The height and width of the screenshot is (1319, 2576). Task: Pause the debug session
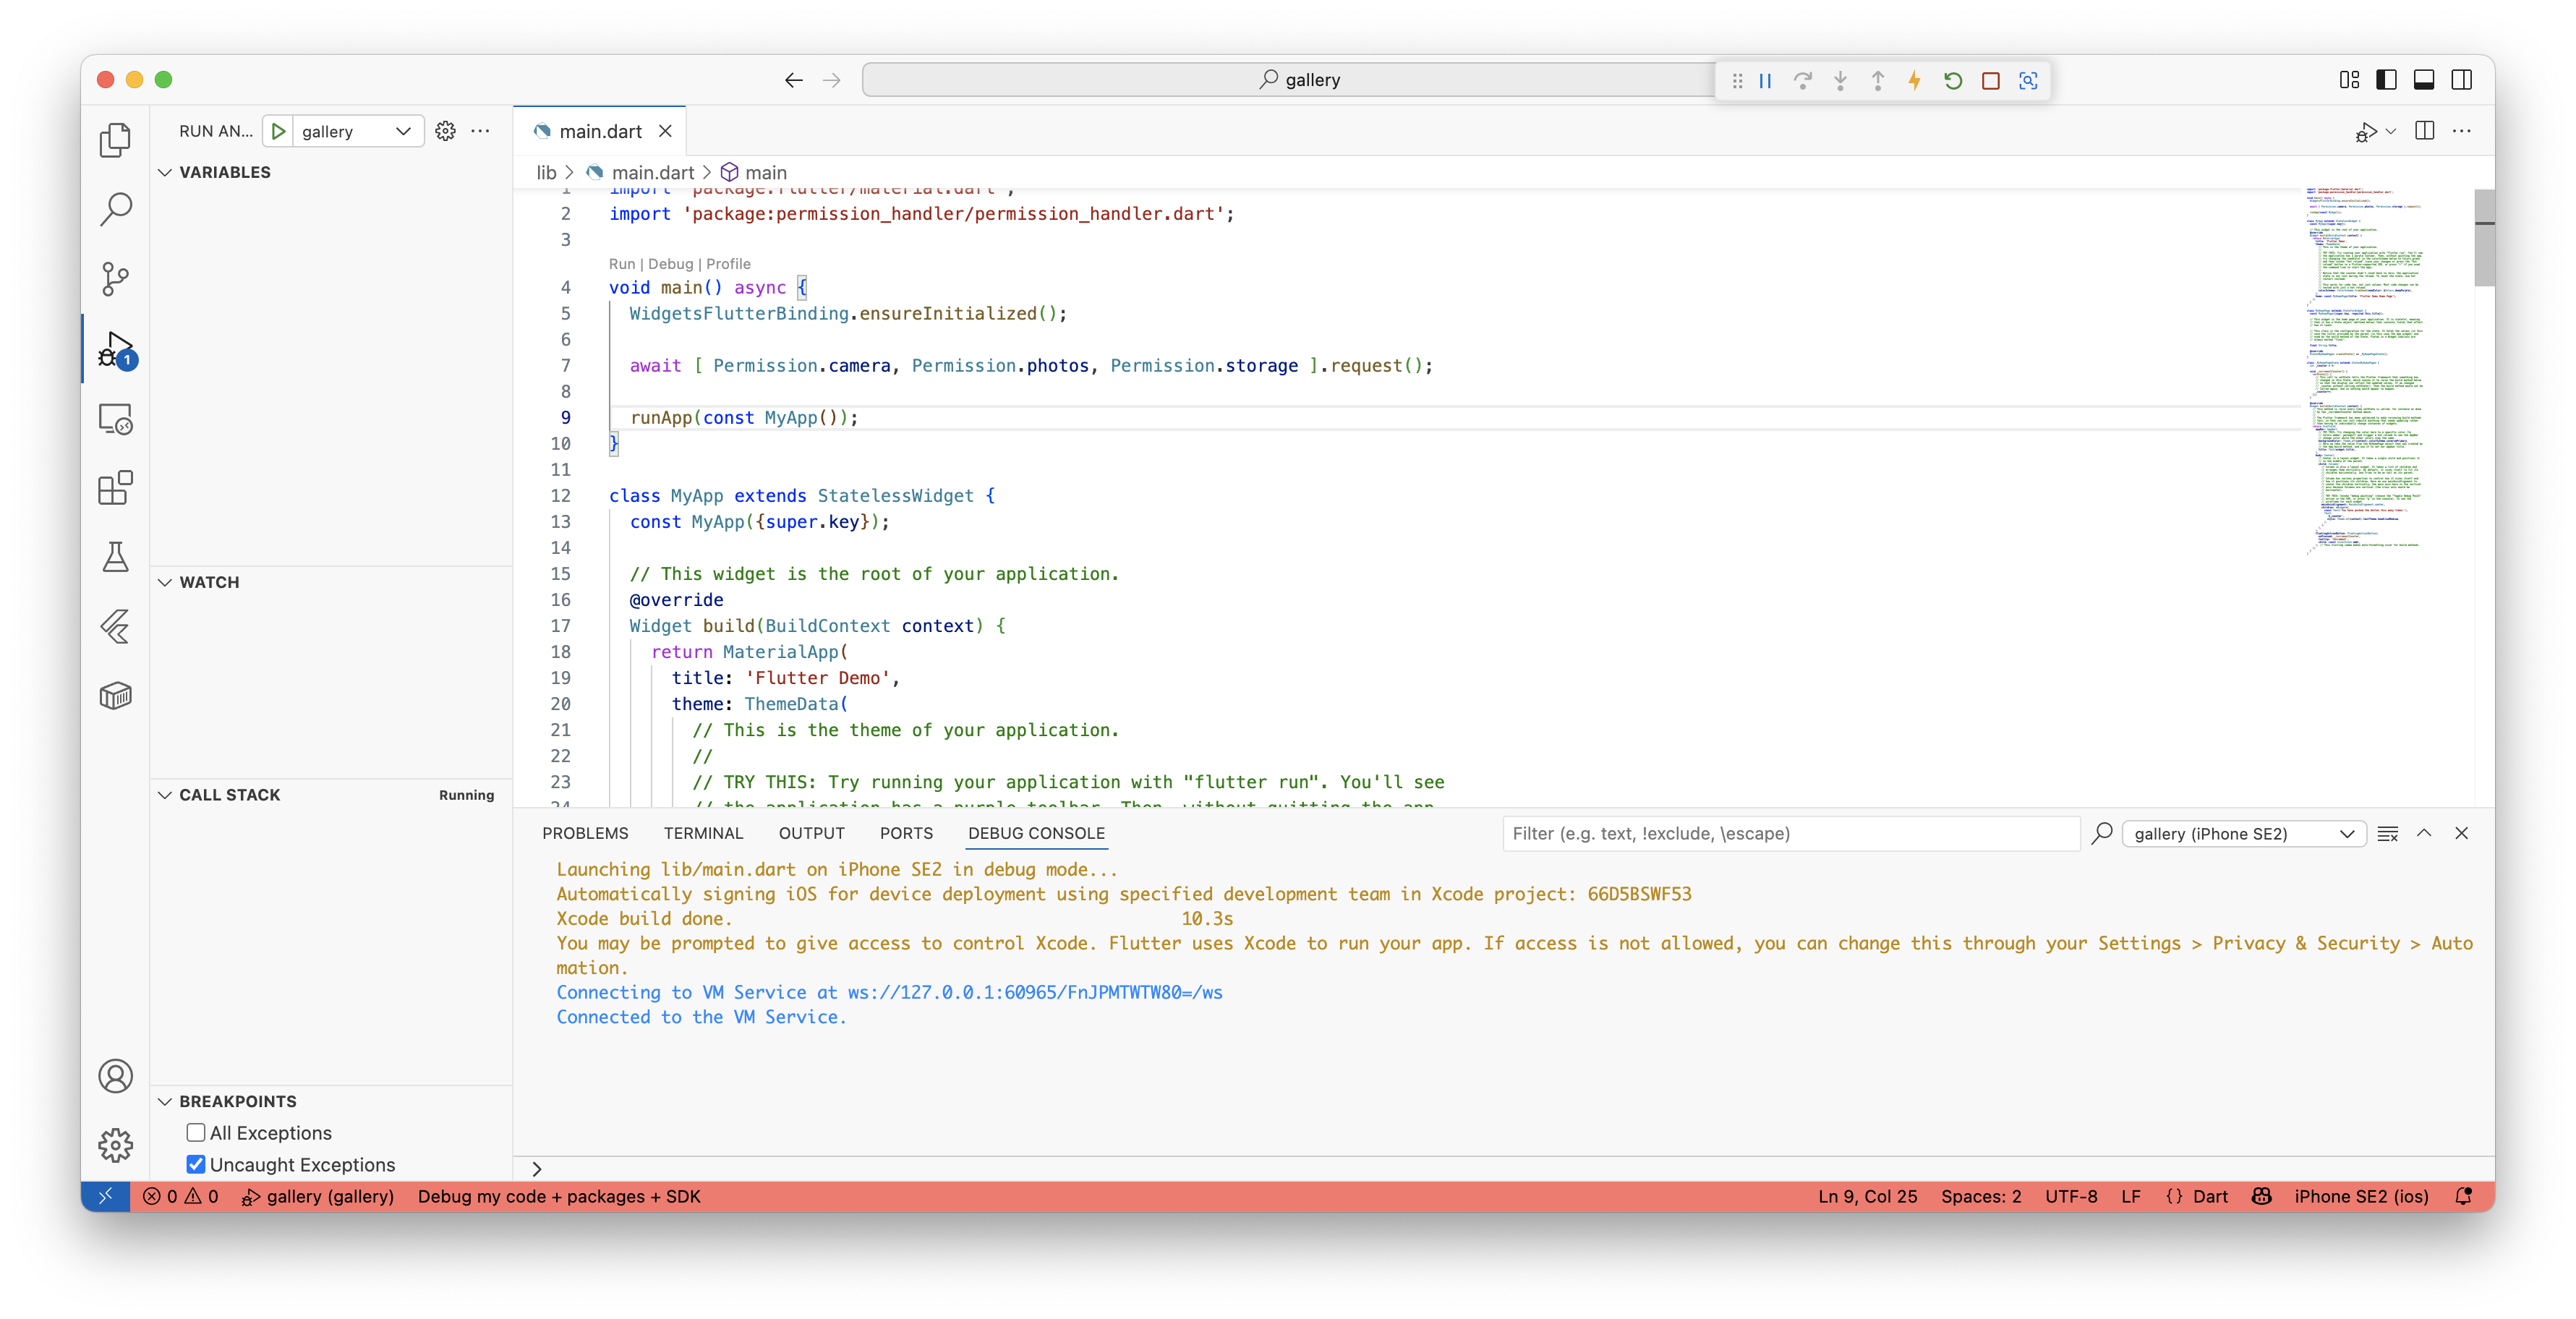click(1765, 80)
